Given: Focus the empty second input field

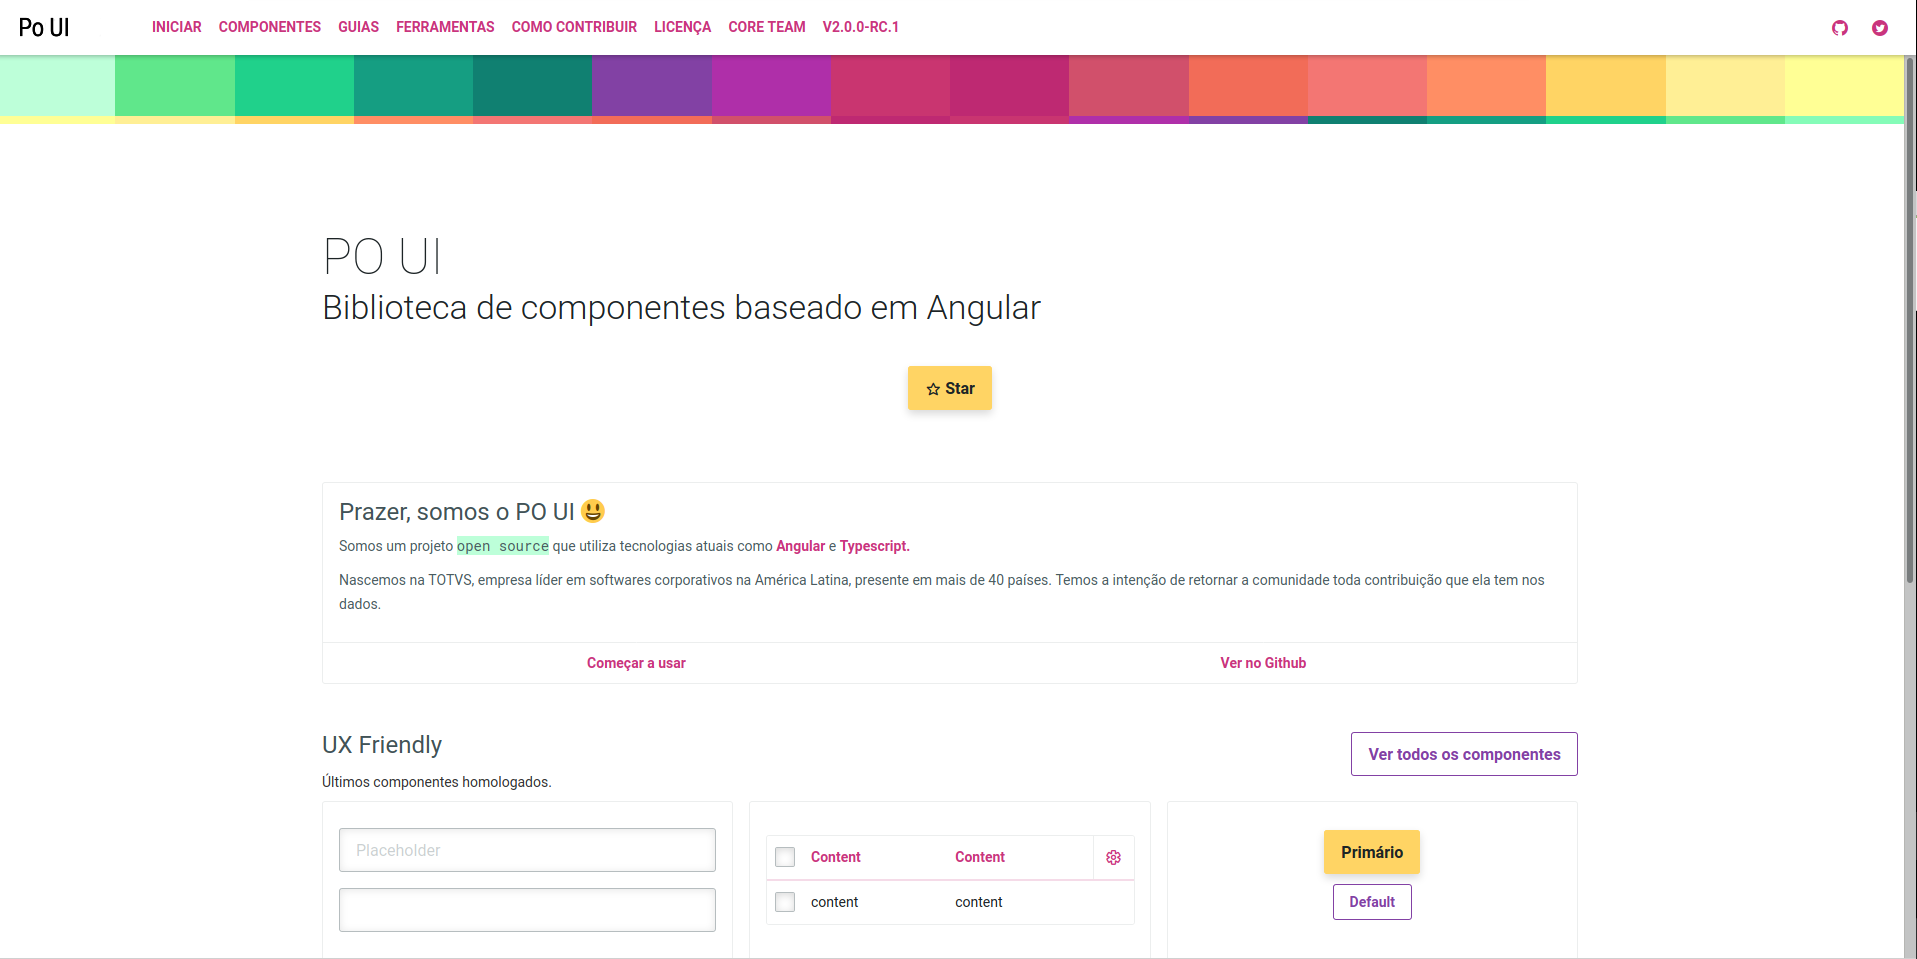Looking at the screenshot, I should tap(527, 910).
